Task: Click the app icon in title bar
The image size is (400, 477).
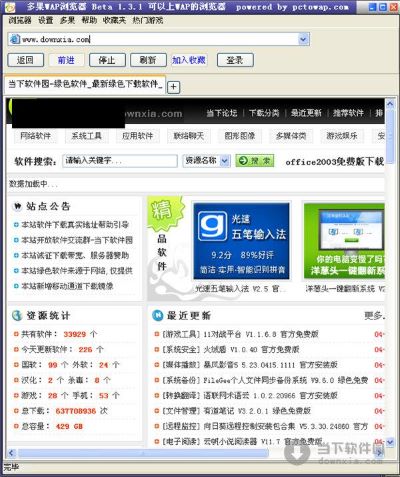Action: pyautogui.click(x=9, y=7)
